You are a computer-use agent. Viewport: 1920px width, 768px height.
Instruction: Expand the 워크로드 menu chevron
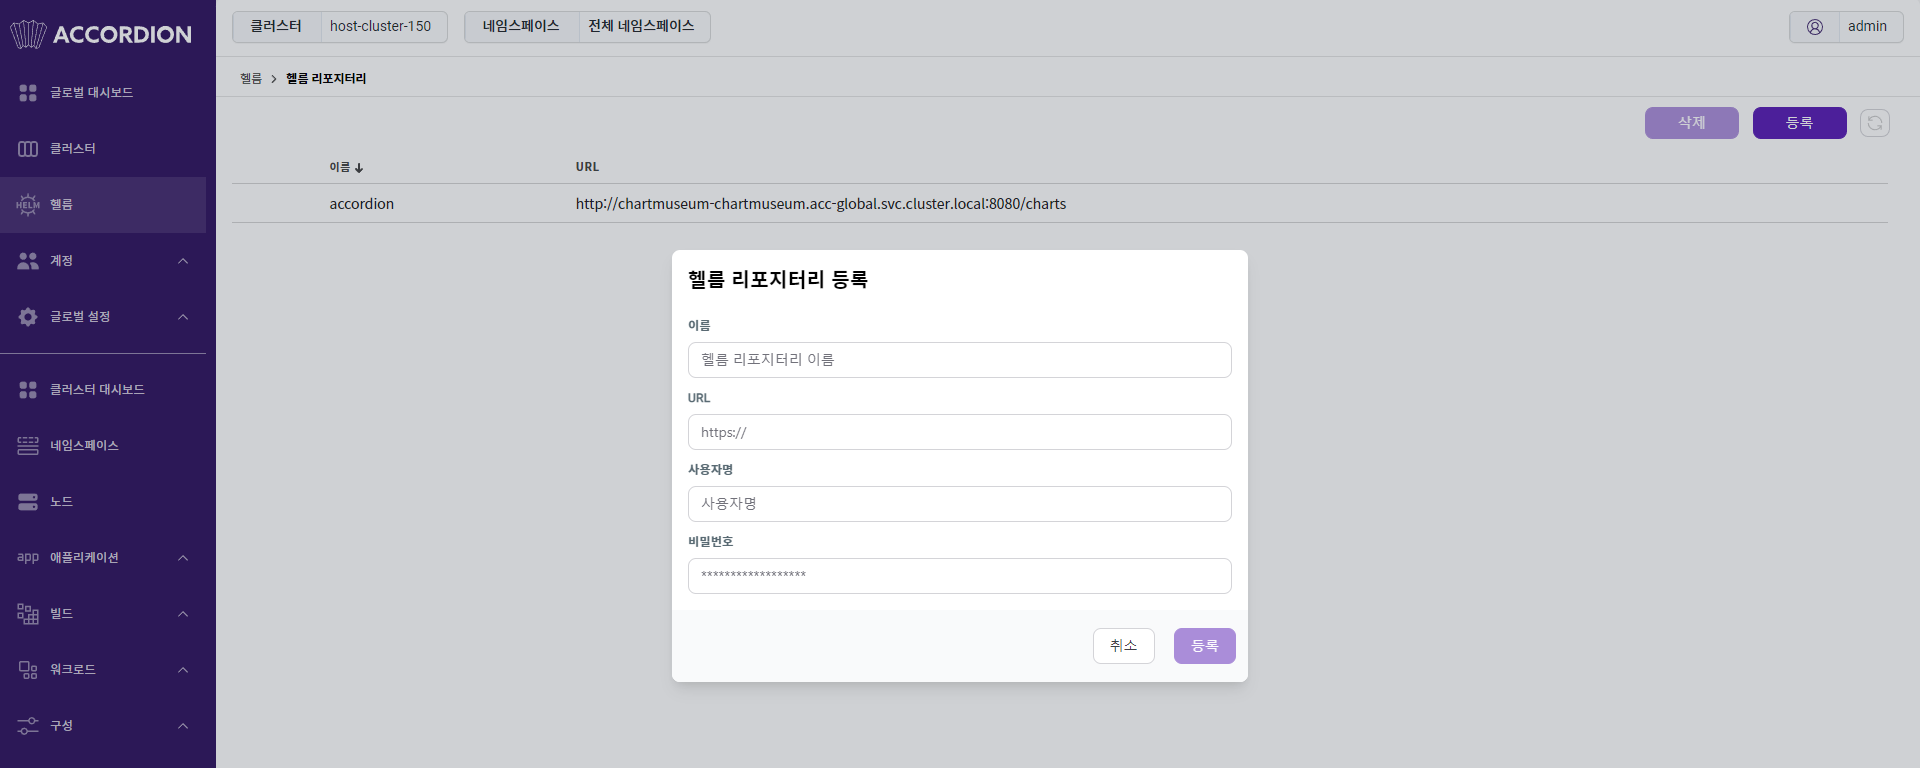point(183,670)
